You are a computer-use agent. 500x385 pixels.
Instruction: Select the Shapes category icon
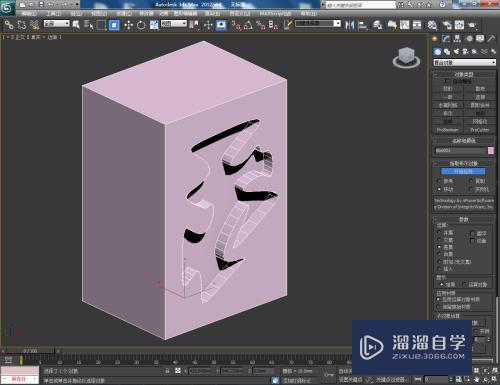447,51
